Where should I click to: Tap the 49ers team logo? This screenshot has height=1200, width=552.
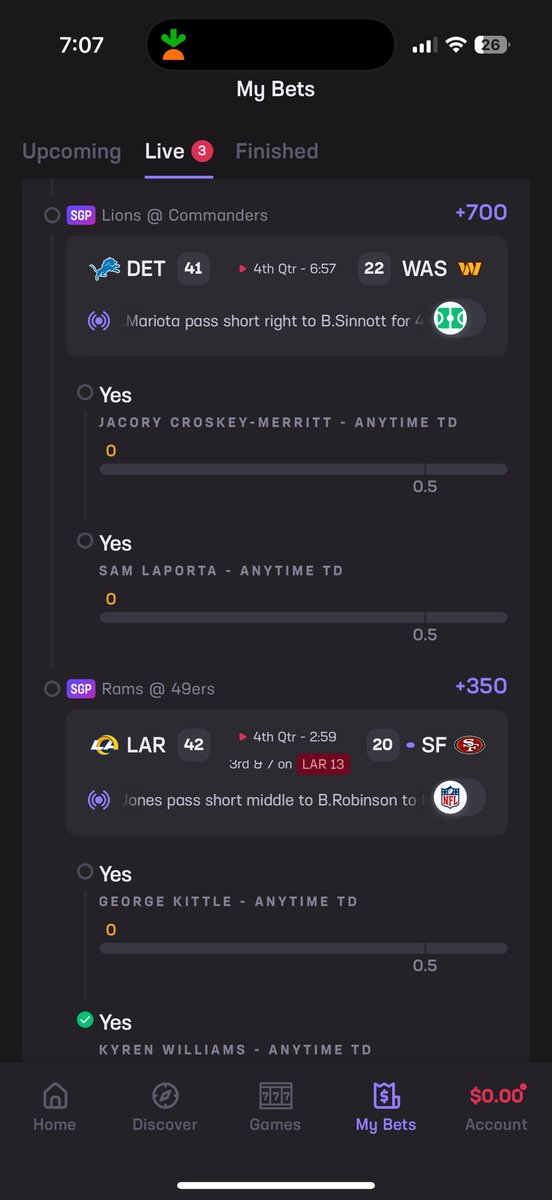[470, 745]
